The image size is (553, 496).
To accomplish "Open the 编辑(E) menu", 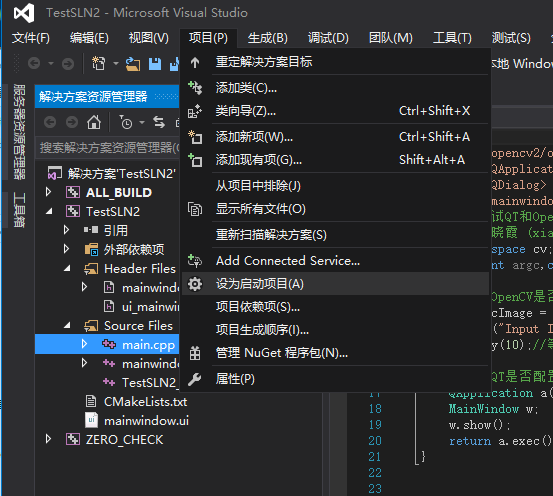I will coord(89,38).
